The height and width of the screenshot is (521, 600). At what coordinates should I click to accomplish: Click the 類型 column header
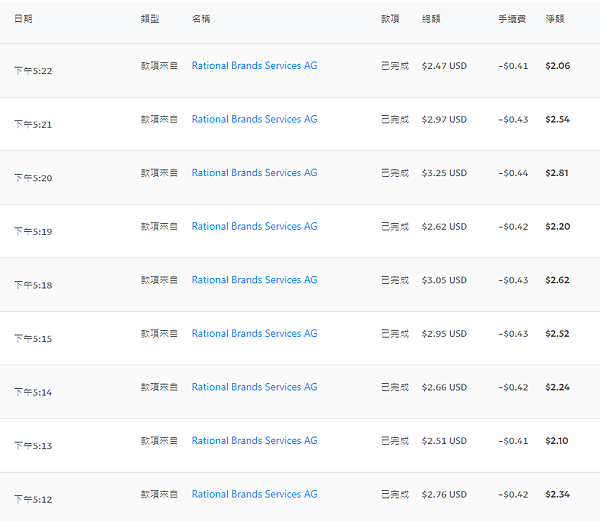point(150,19)
